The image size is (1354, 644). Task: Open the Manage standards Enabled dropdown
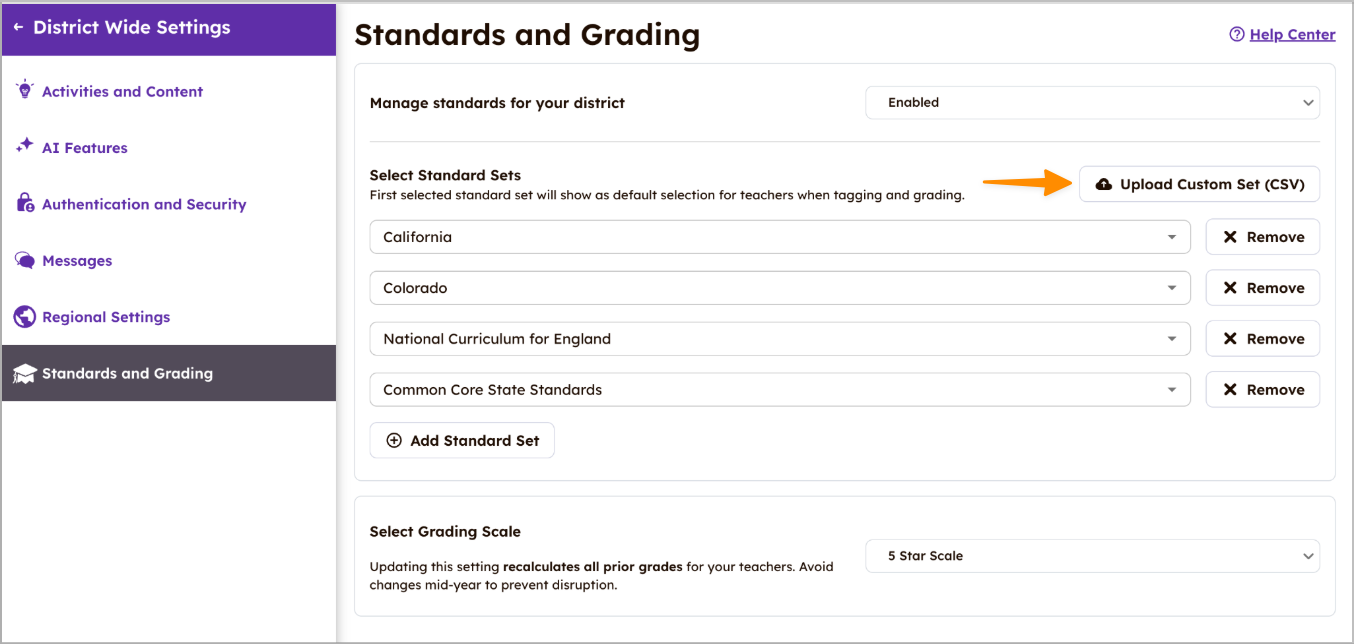tap(1092, 102)
